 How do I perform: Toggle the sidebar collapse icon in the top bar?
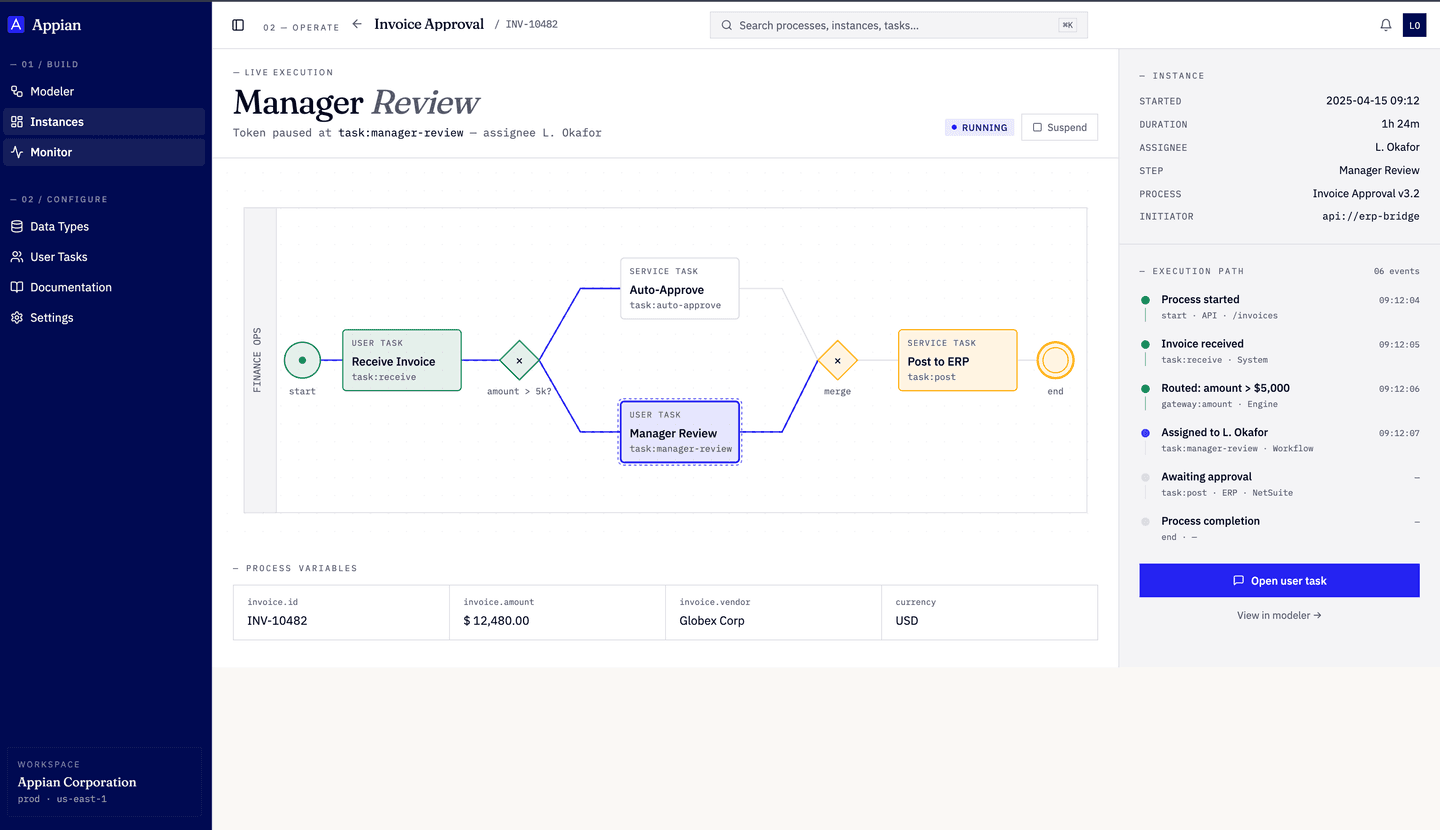click(x=238, y=24)
